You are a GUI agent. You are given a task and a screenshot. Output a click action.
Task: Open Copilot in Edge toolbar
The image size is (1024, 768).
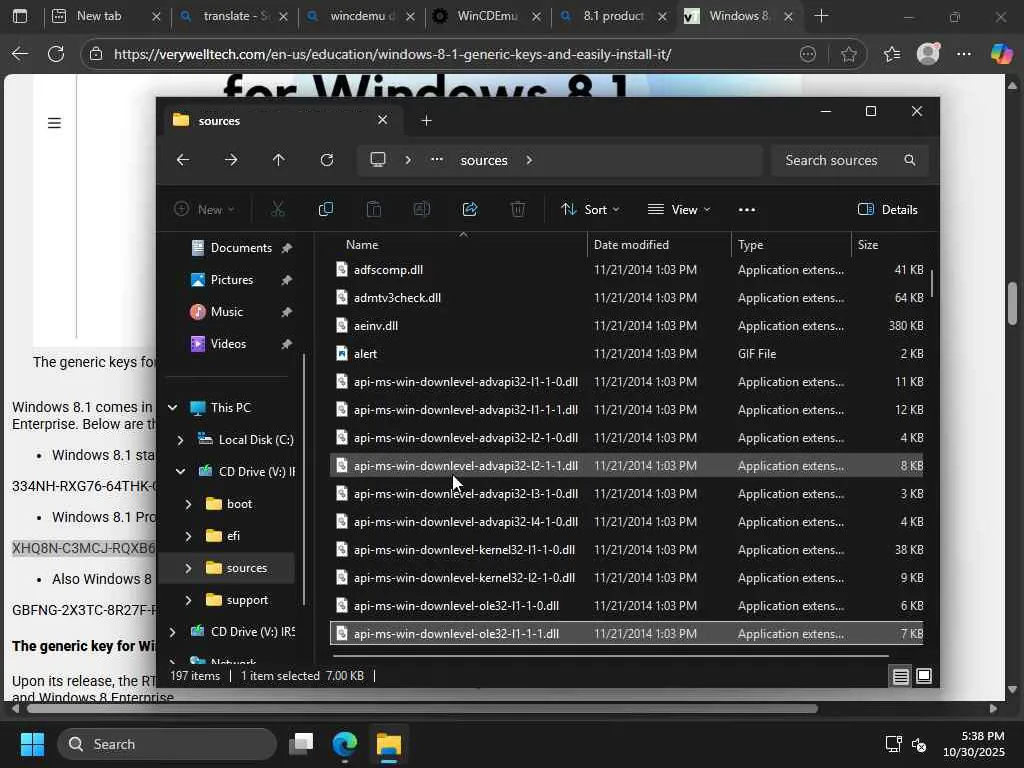(1001, 54)
